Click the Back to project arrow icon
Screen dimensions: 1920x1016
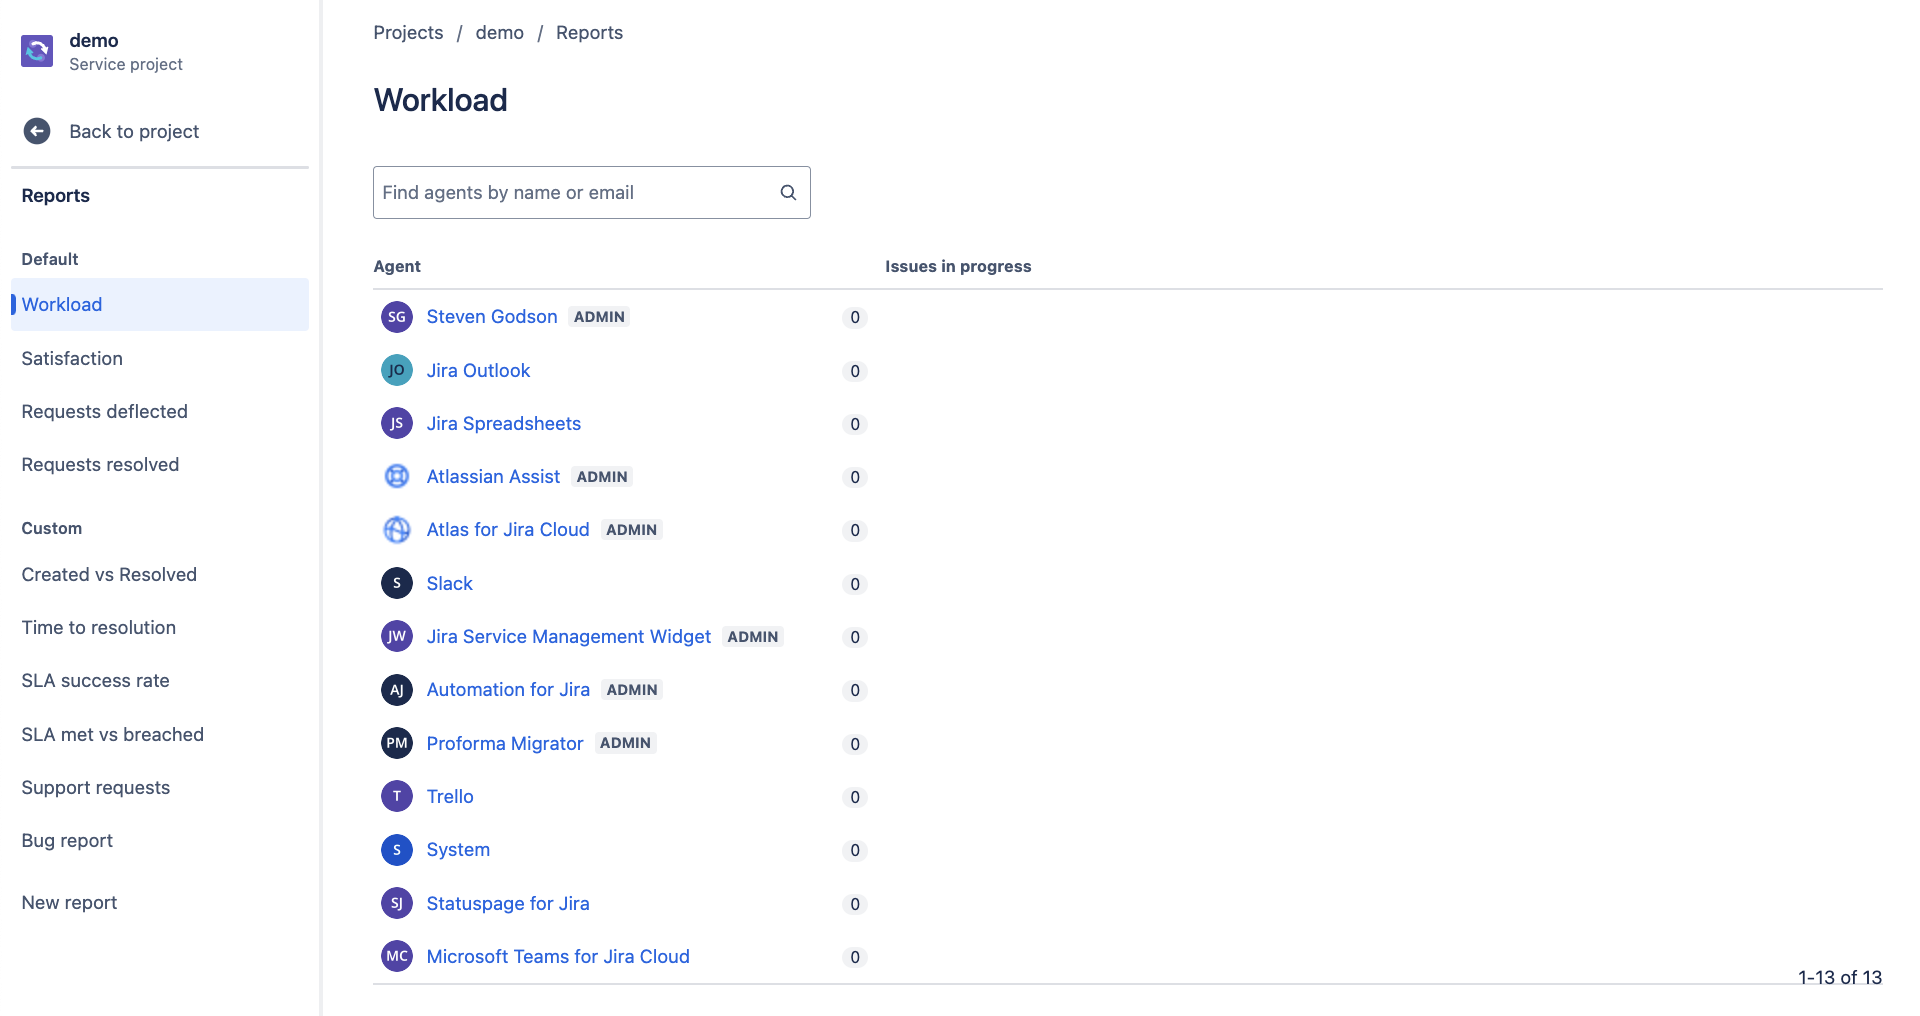pos(37,131)
